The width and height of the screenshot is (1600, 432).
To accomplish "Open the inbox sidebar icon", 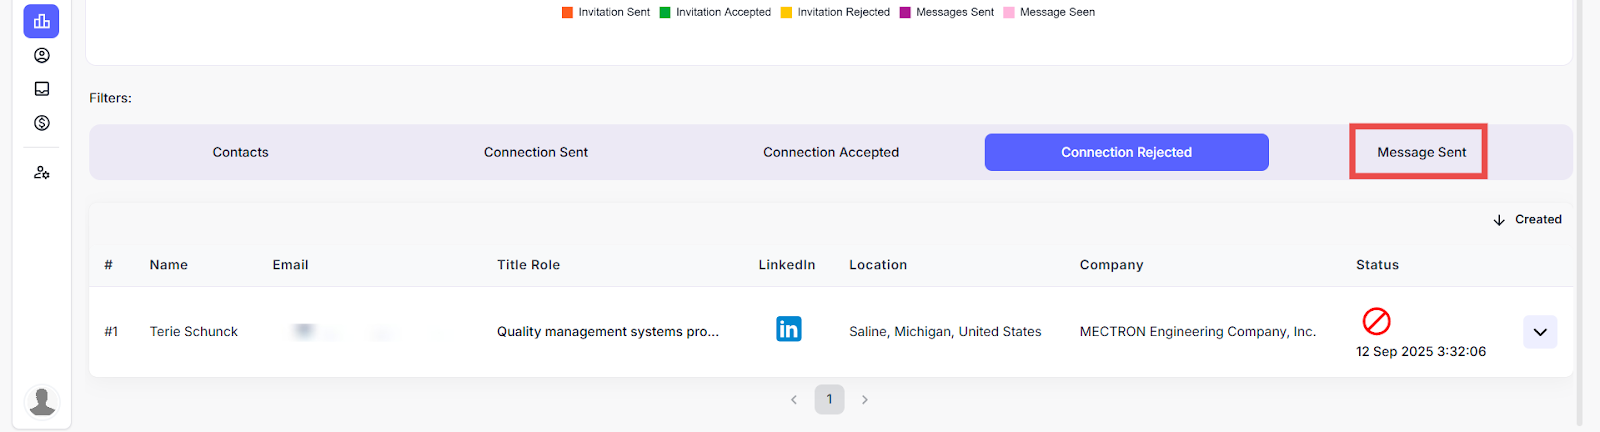I will pos(41,89).
